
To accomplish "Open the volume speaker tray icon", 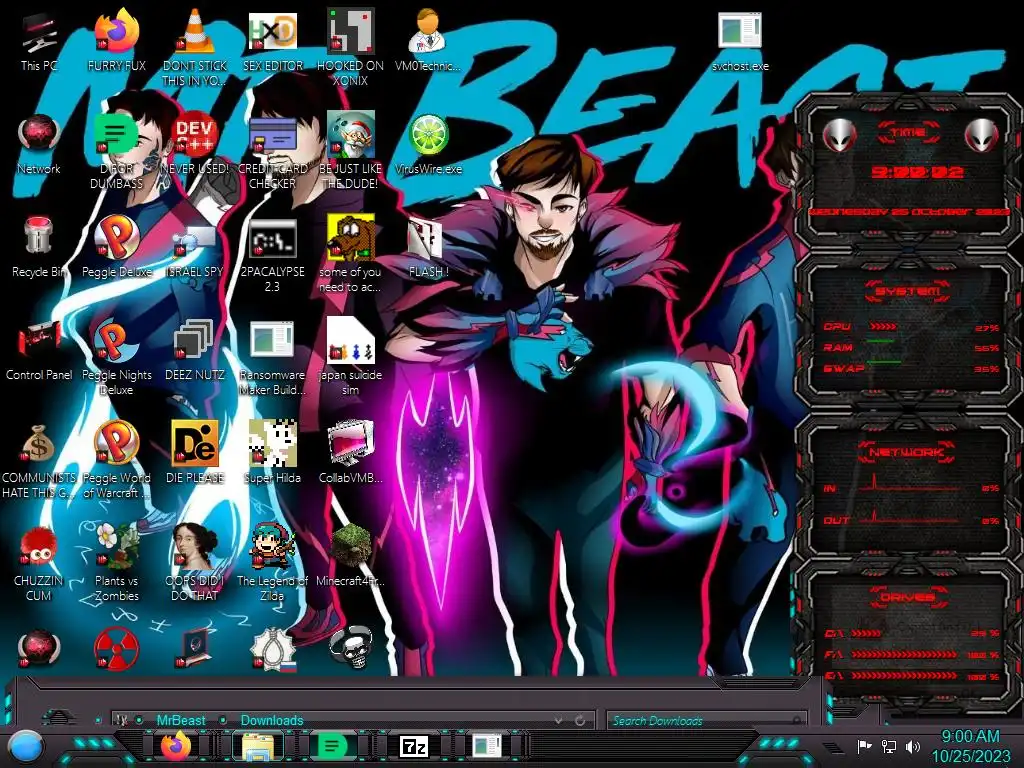I will [x=913, y=746].
